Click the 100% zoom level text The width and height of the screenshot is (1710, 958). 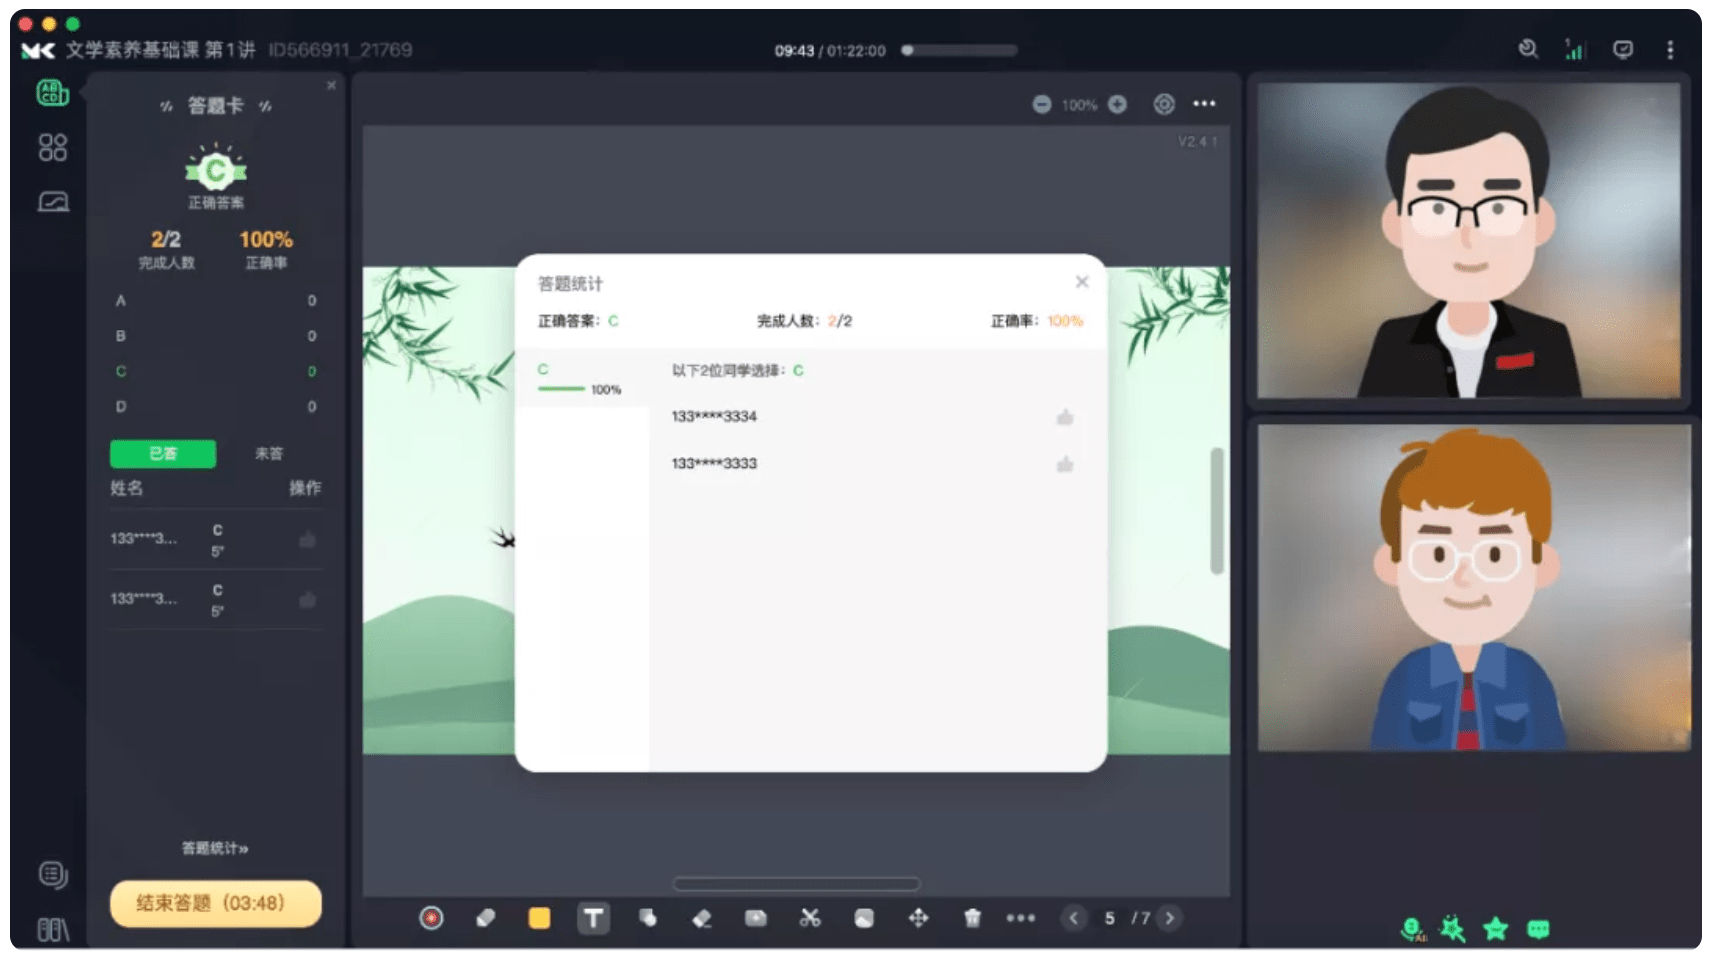coord(1079,105)
